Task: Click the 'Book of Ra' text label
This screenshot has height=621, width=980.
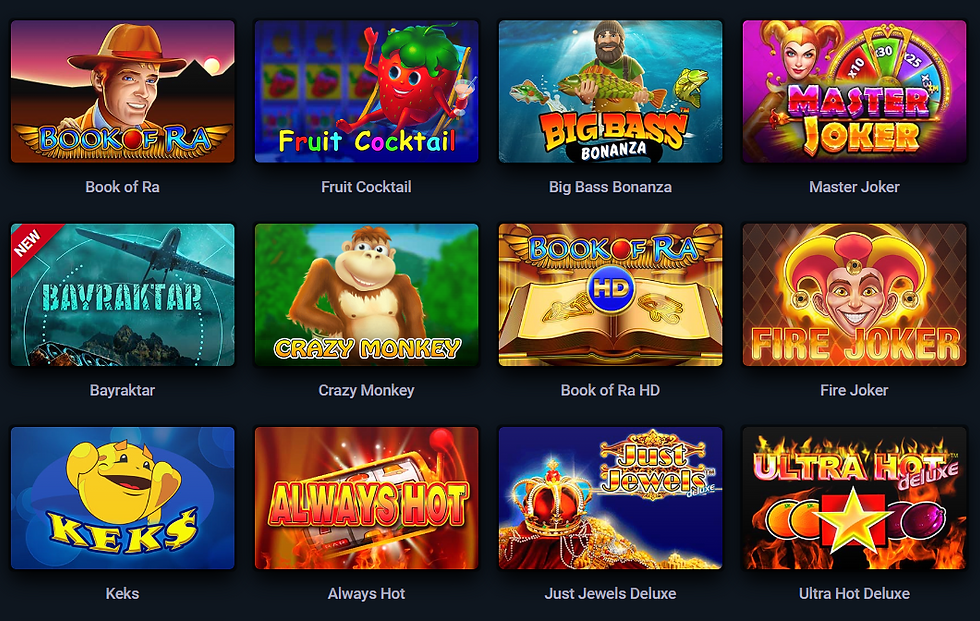Action: click(122, 187)
